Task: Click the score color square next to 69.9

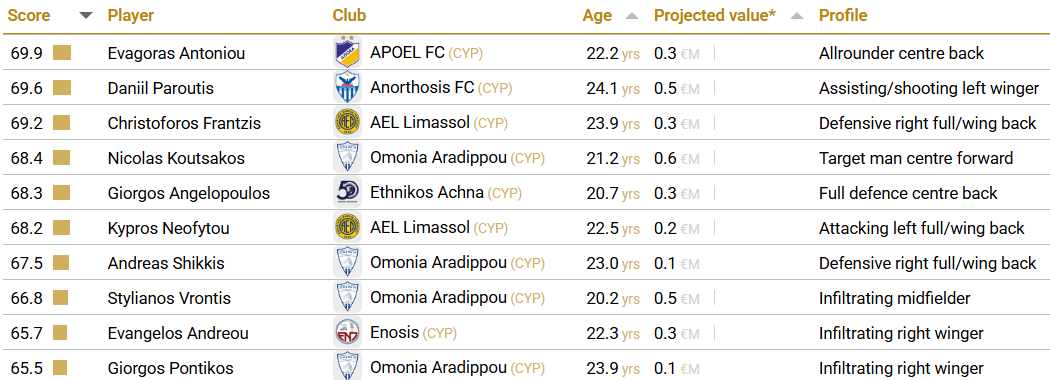Action: pos(62,53)
